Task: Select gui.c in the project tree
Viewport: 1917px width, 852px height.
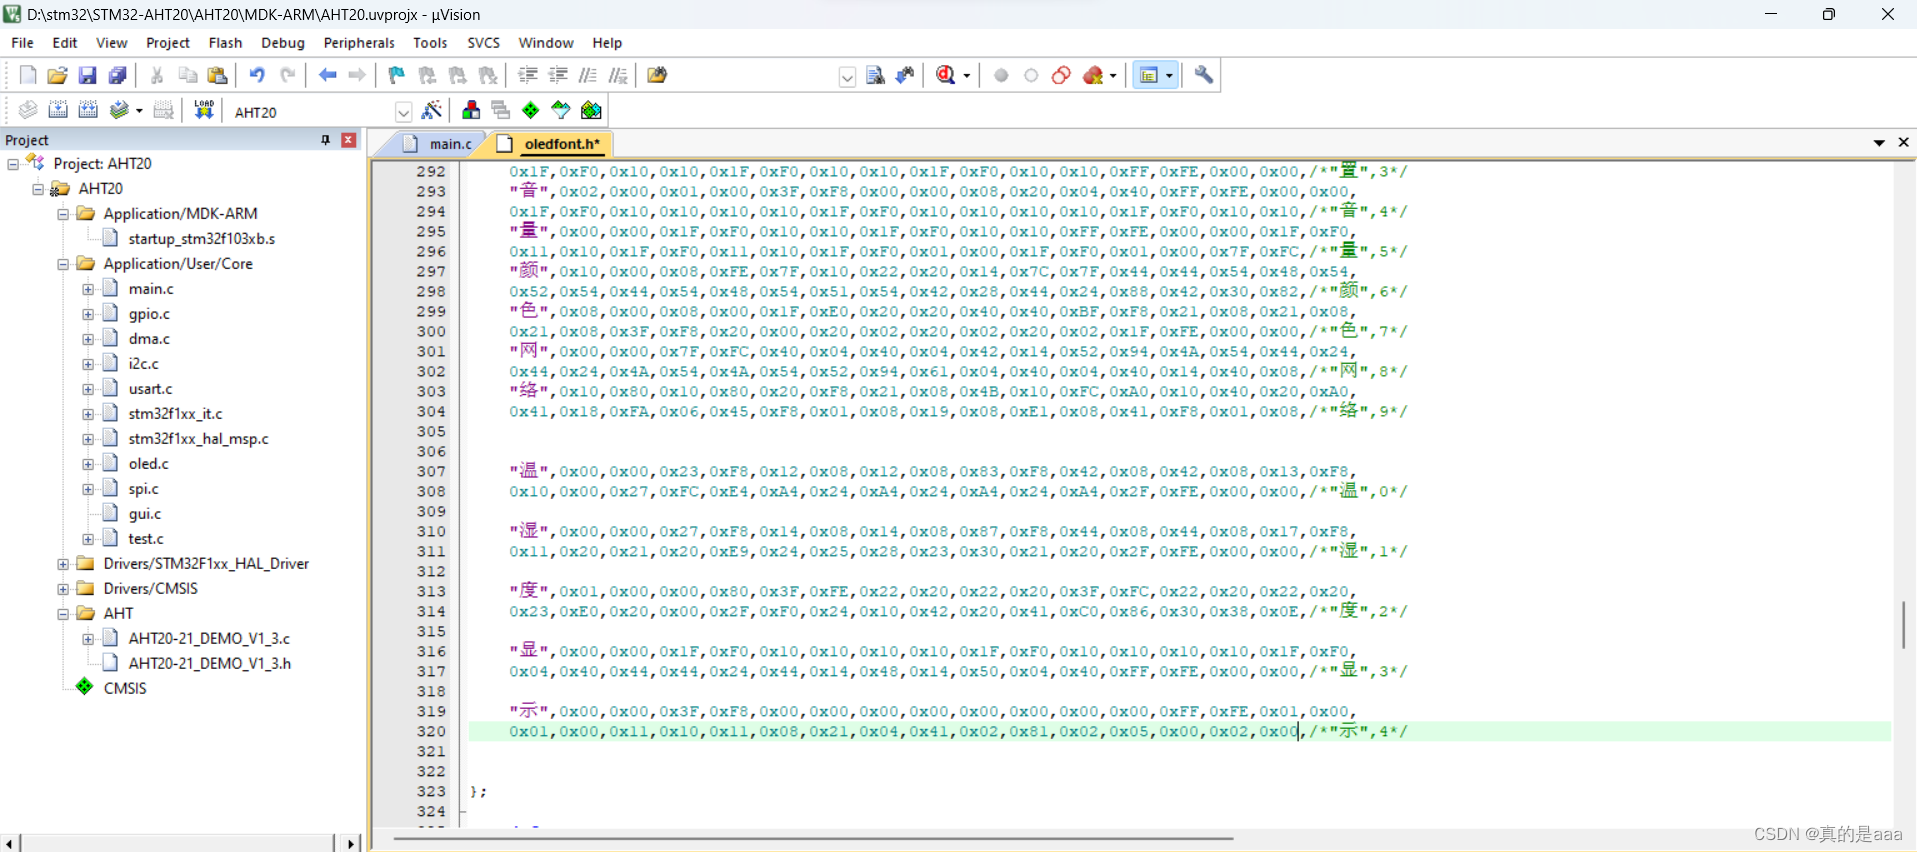Action: tap(145, 514)
